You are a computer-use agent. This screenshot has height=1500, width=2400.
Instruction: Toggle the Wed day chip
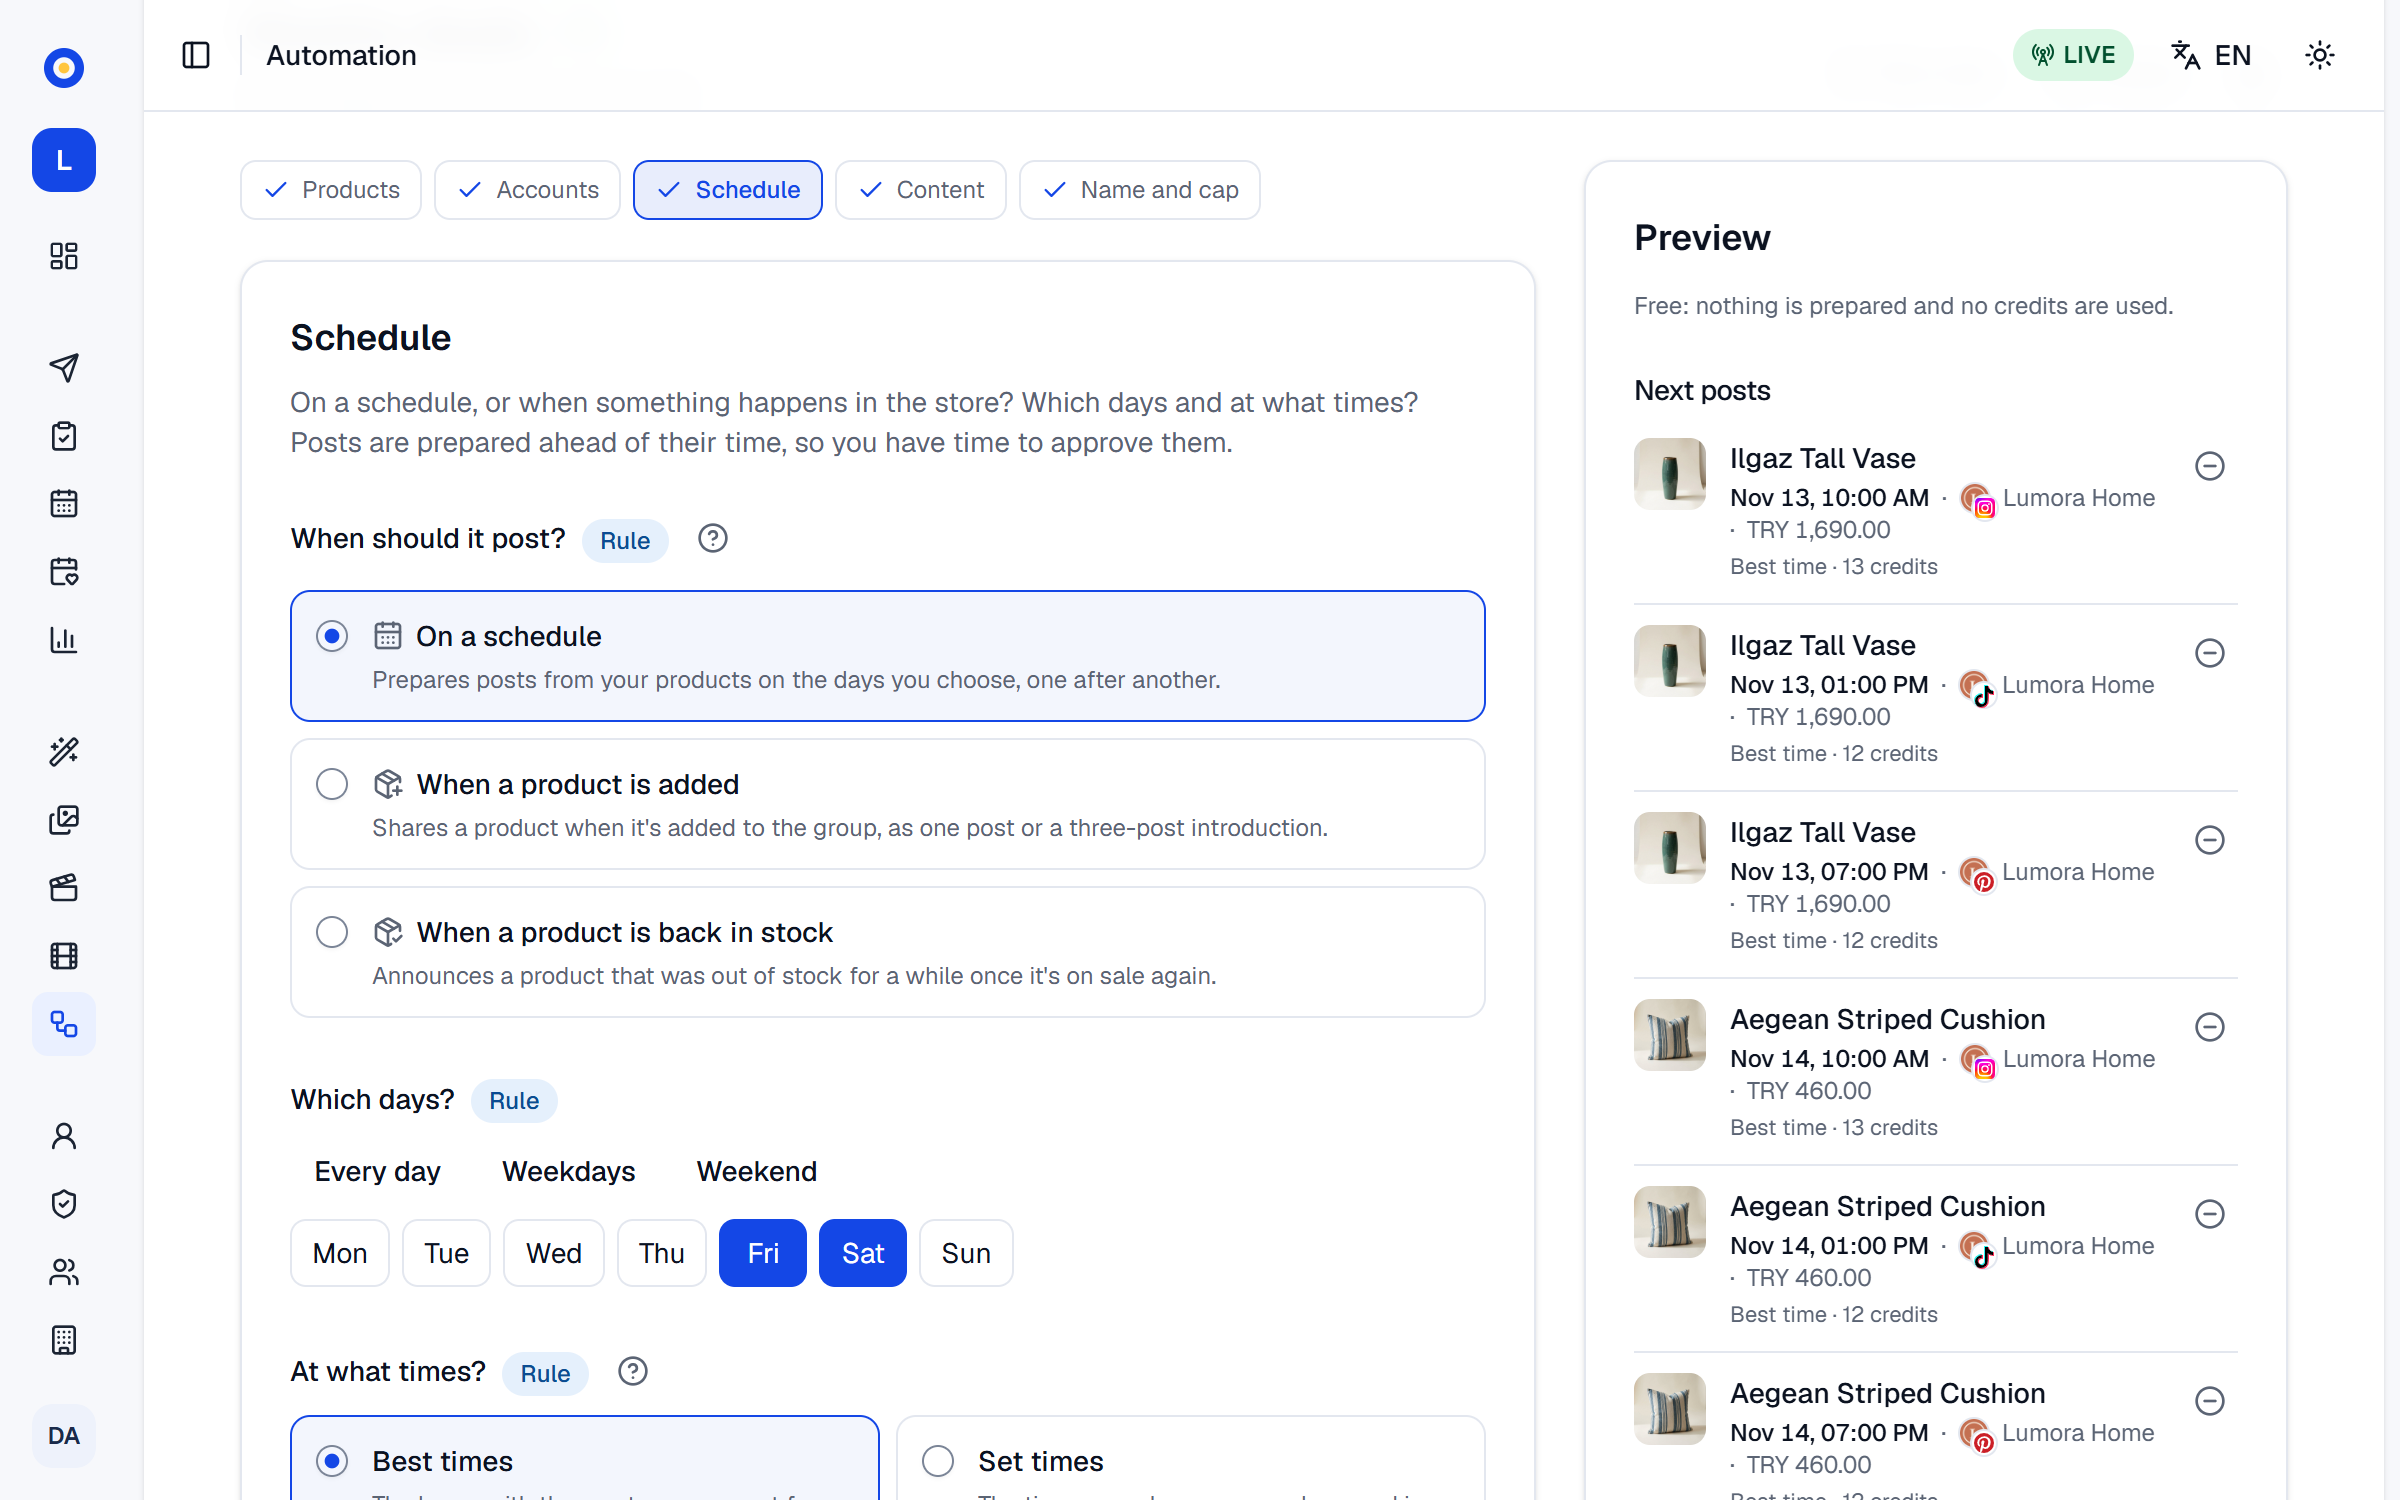click(554, 1253)
